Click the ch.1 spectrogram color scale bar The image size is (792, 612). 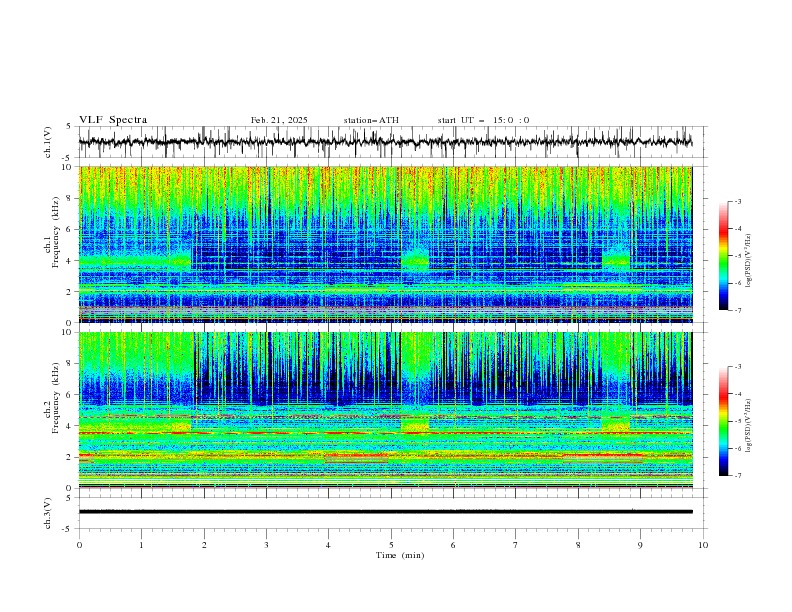pos(723,256)
